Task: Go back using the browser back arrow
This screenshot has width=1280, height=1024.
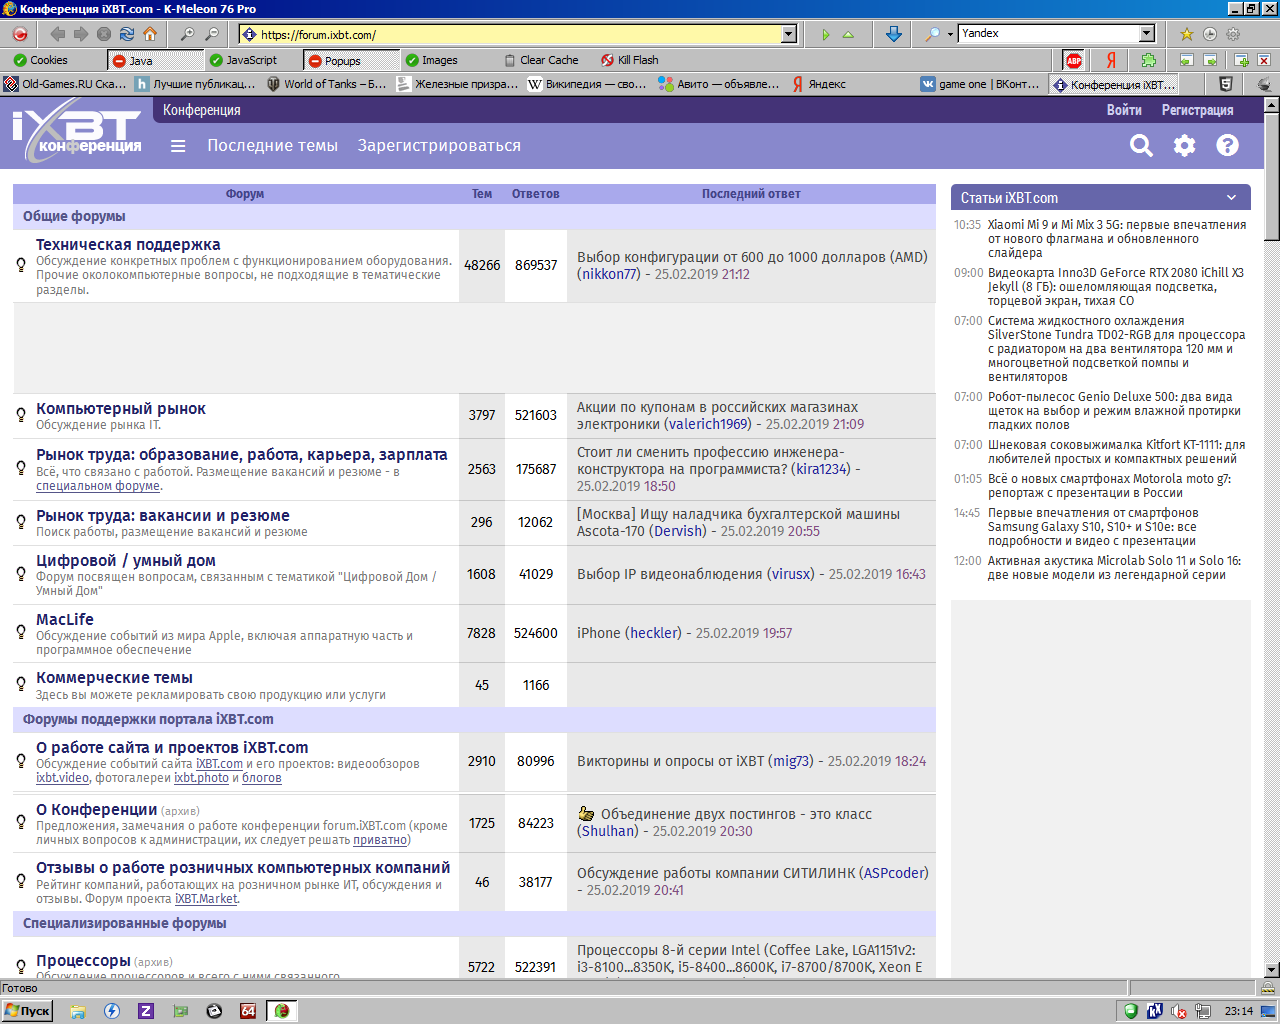Action: [58, 34]
